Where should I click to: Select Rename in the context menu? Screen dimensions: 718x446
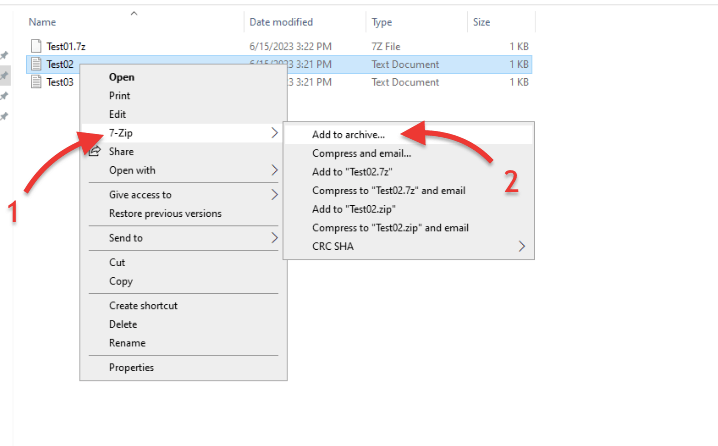pyautogui.click(x=127, y=343)
